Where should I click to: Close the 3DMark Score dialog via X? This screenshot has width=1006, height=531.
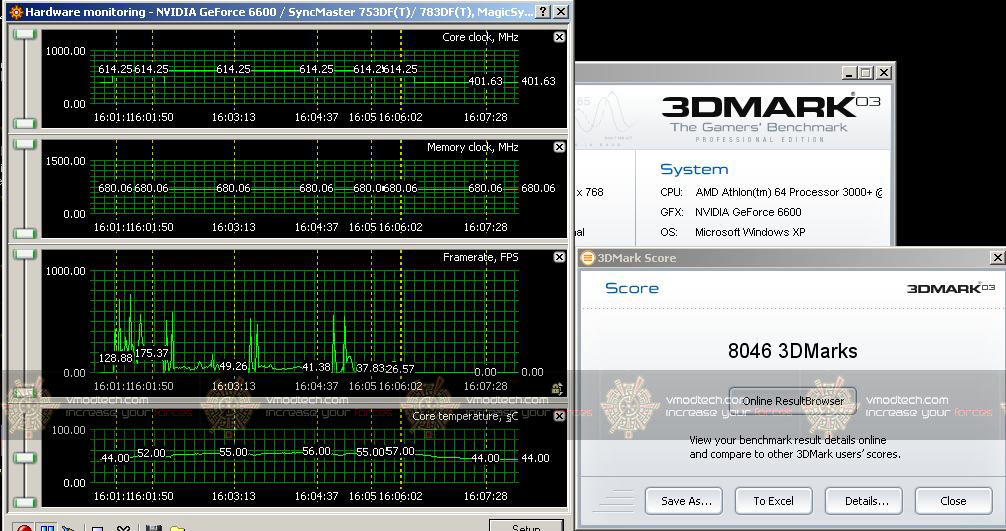coord(997,258)
